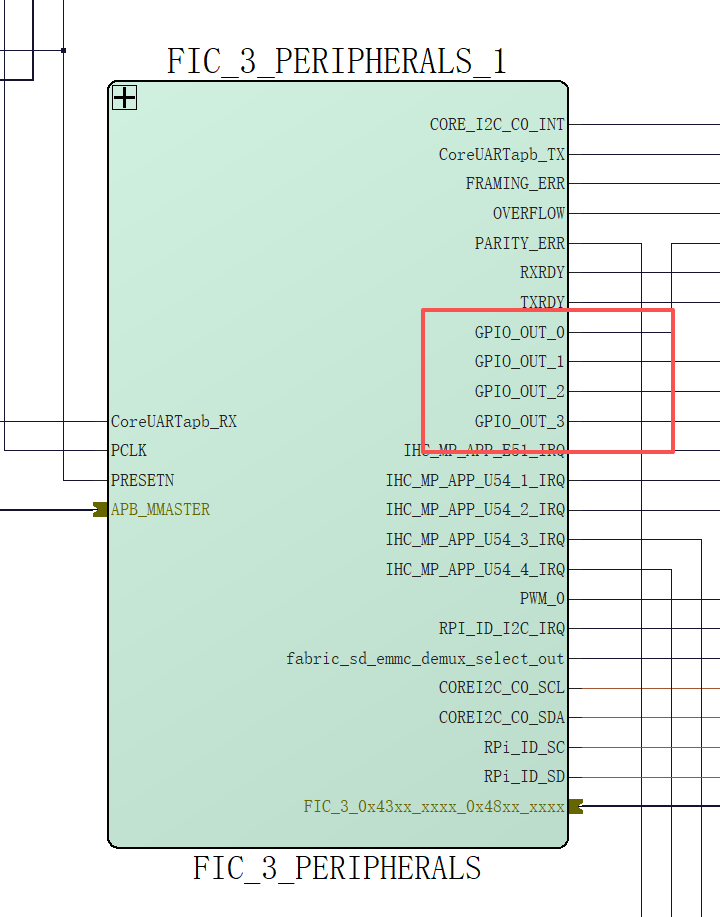
Task: Select the PWM_0 output pin
Action: 542,599
